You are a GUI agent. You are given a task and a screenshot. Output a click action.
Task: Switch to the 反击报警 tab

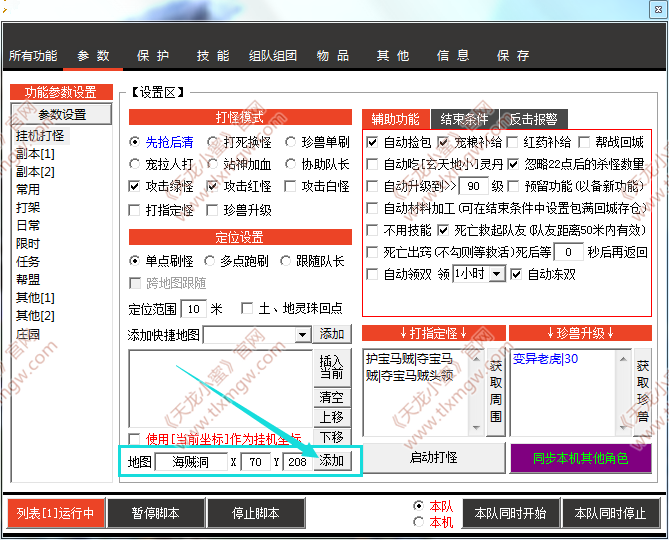tap(533, 119)
